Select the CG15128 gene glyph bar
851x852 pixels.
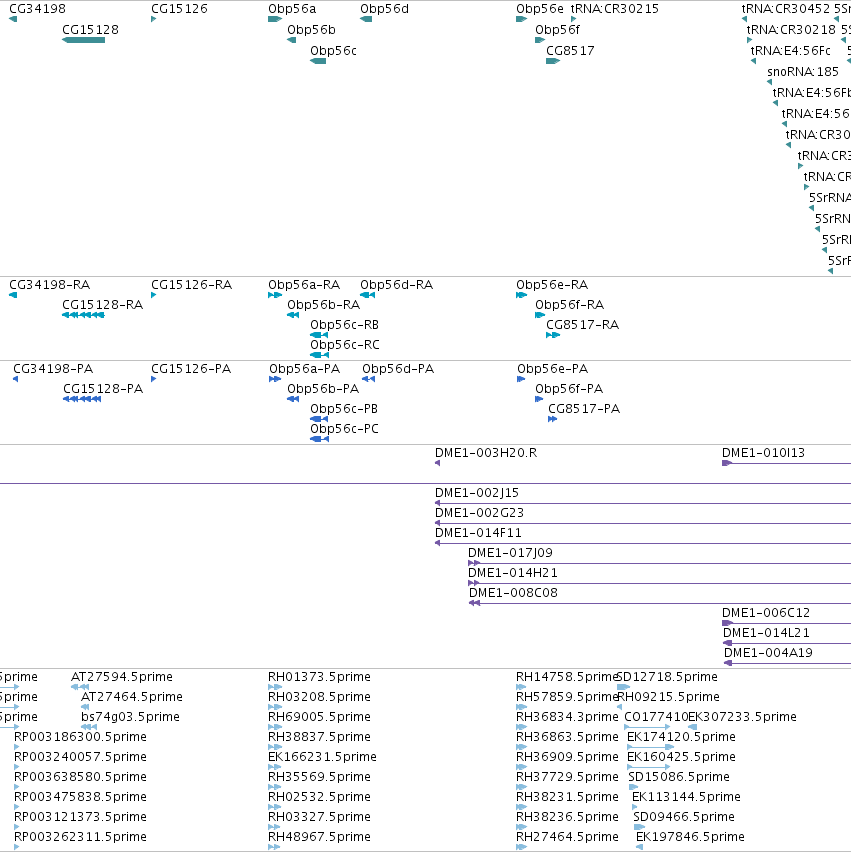(84, 40)
